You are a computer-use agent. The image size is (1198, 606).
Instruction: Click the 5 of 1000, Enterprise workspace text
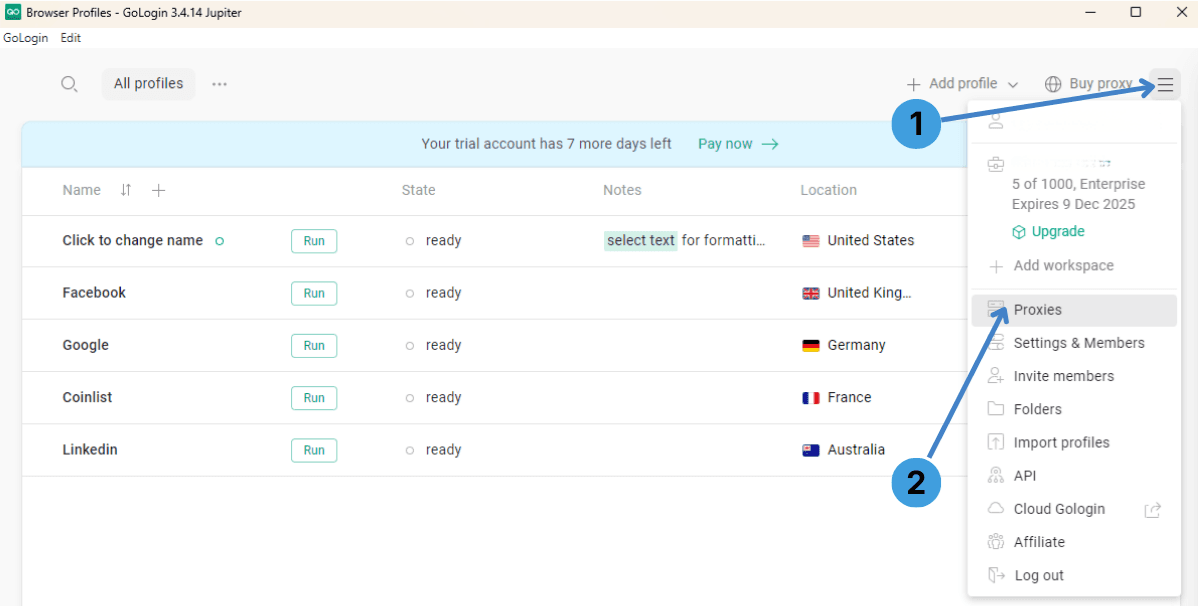coord(1078,184)
